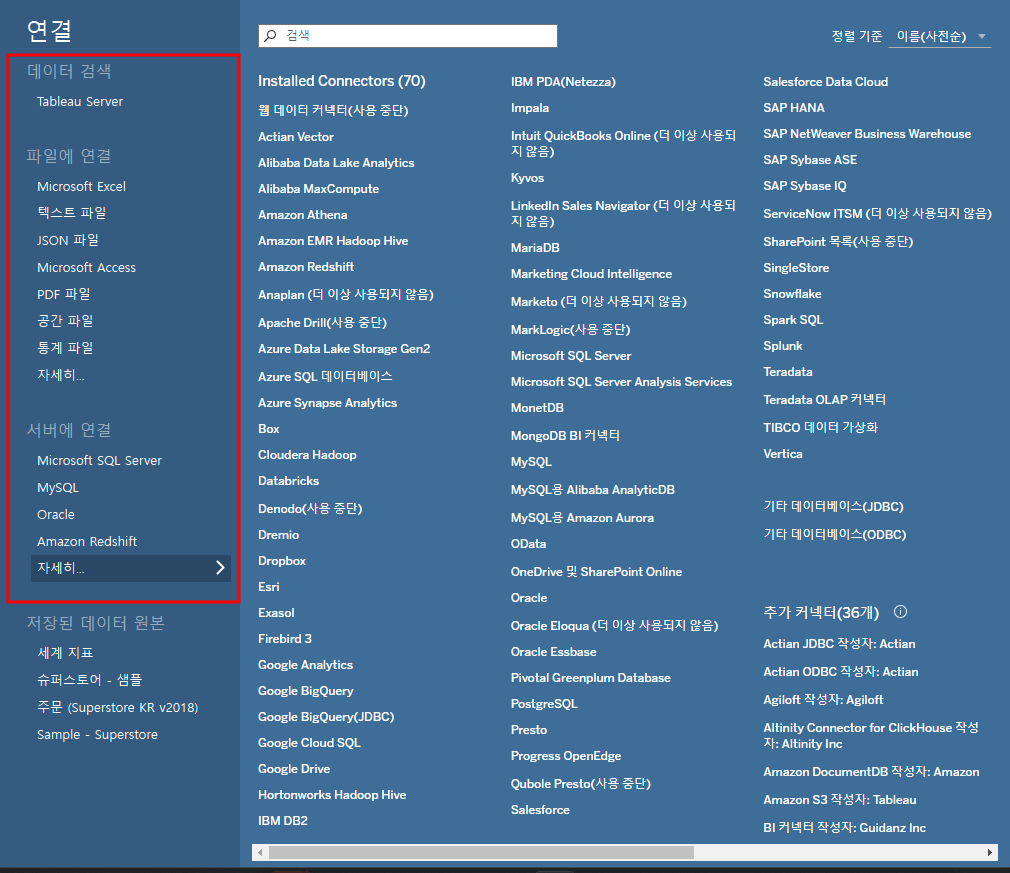Select PostgreSQL connector
Viewport: 1010px width, 873px height.
click(x=544, y=704)
